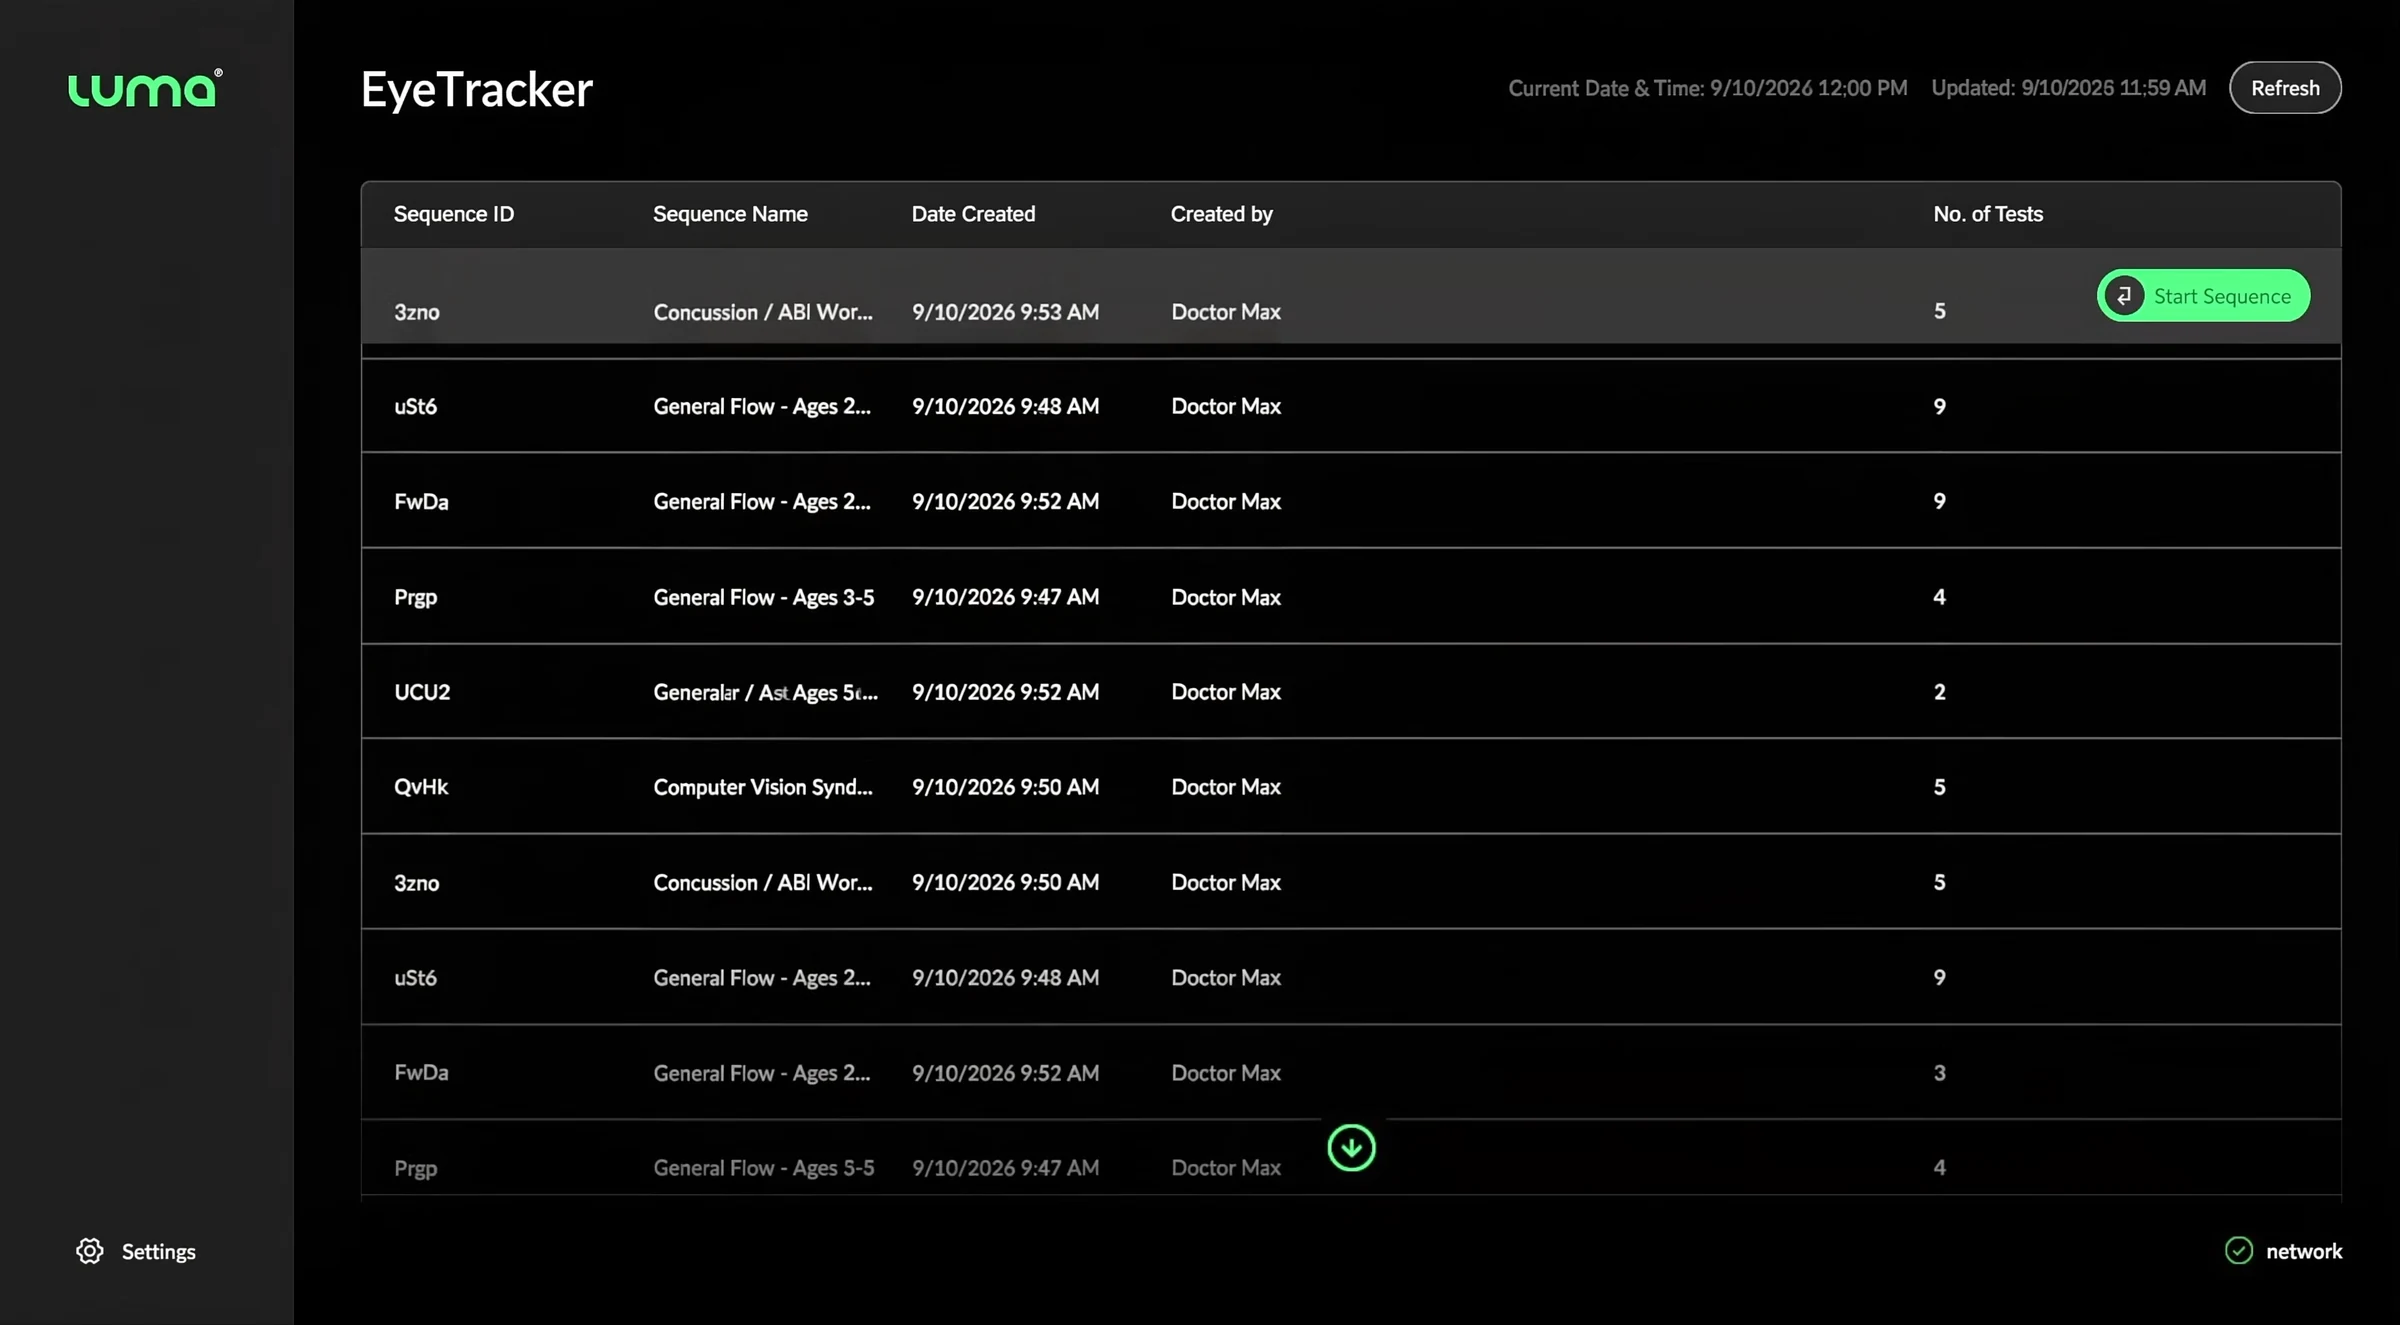Refresh the sequence list
Viewport: 2400px width, 1325px height.
click(2285, 88)
